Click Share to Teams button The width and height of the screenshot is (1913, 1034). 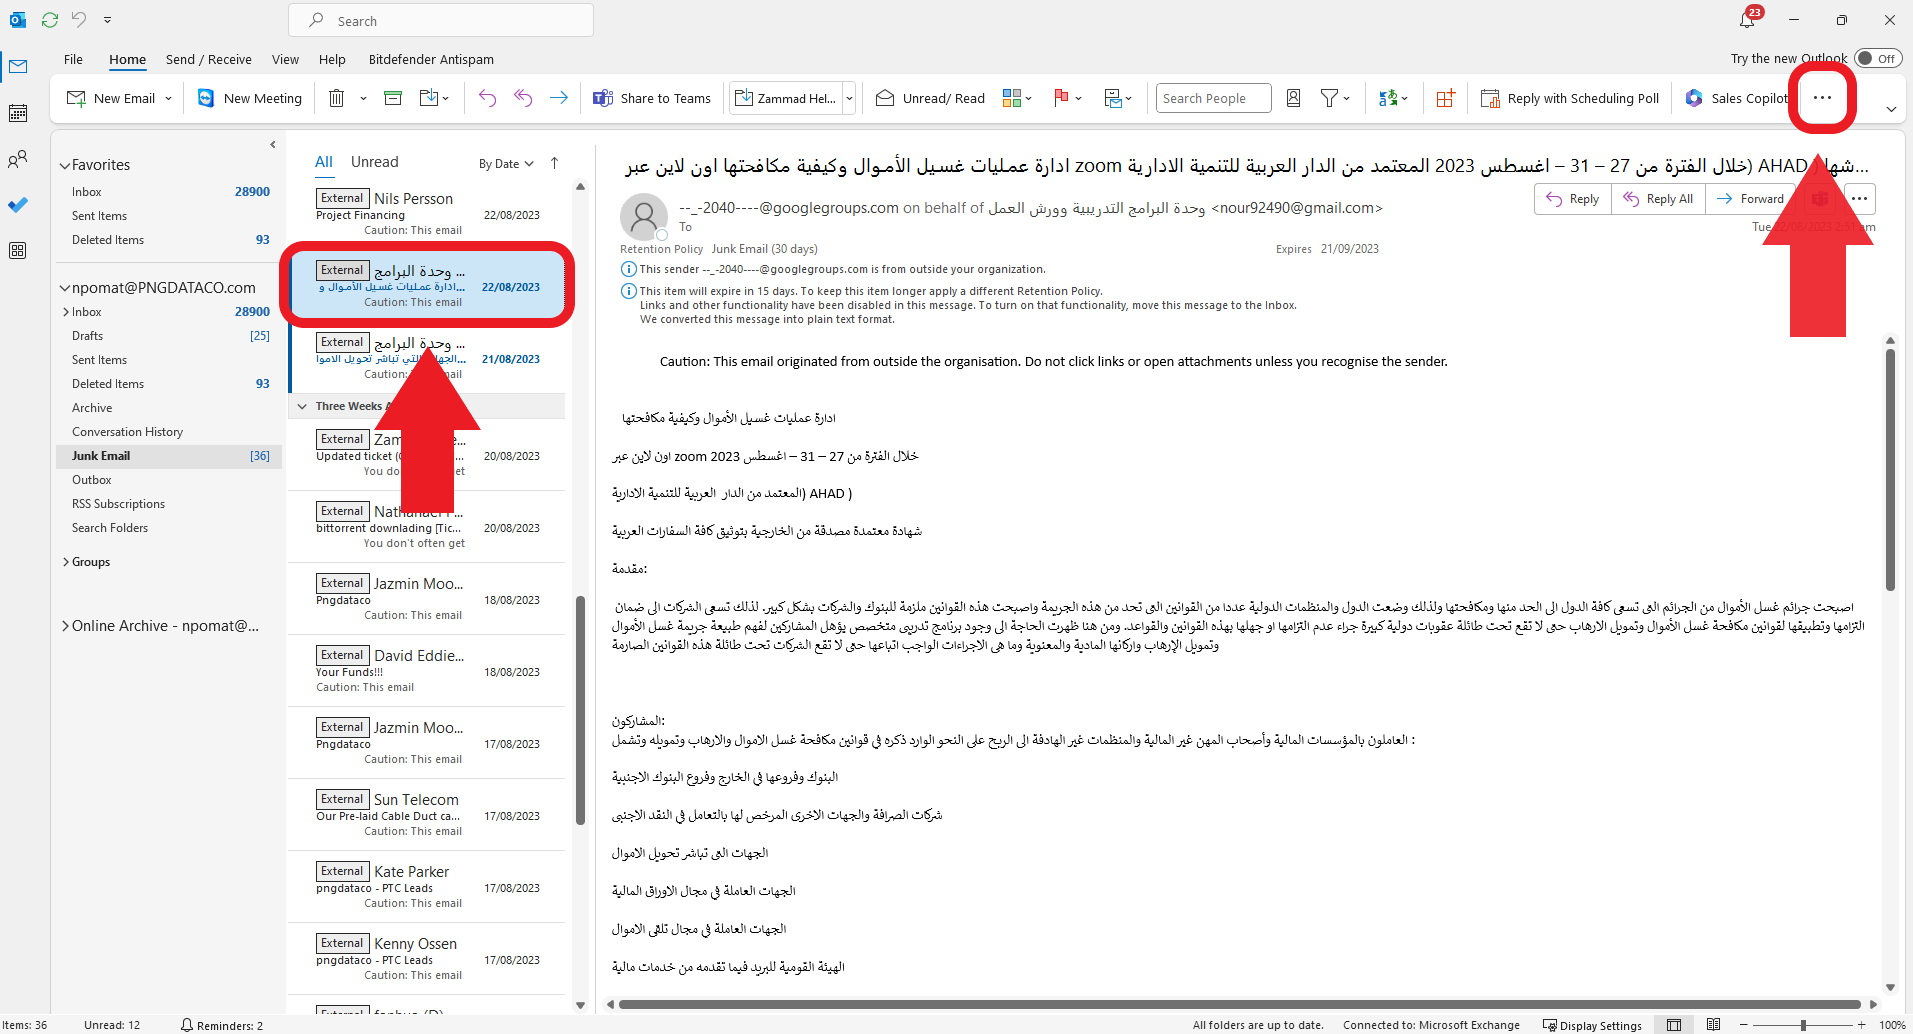click(x=652, y=98)
